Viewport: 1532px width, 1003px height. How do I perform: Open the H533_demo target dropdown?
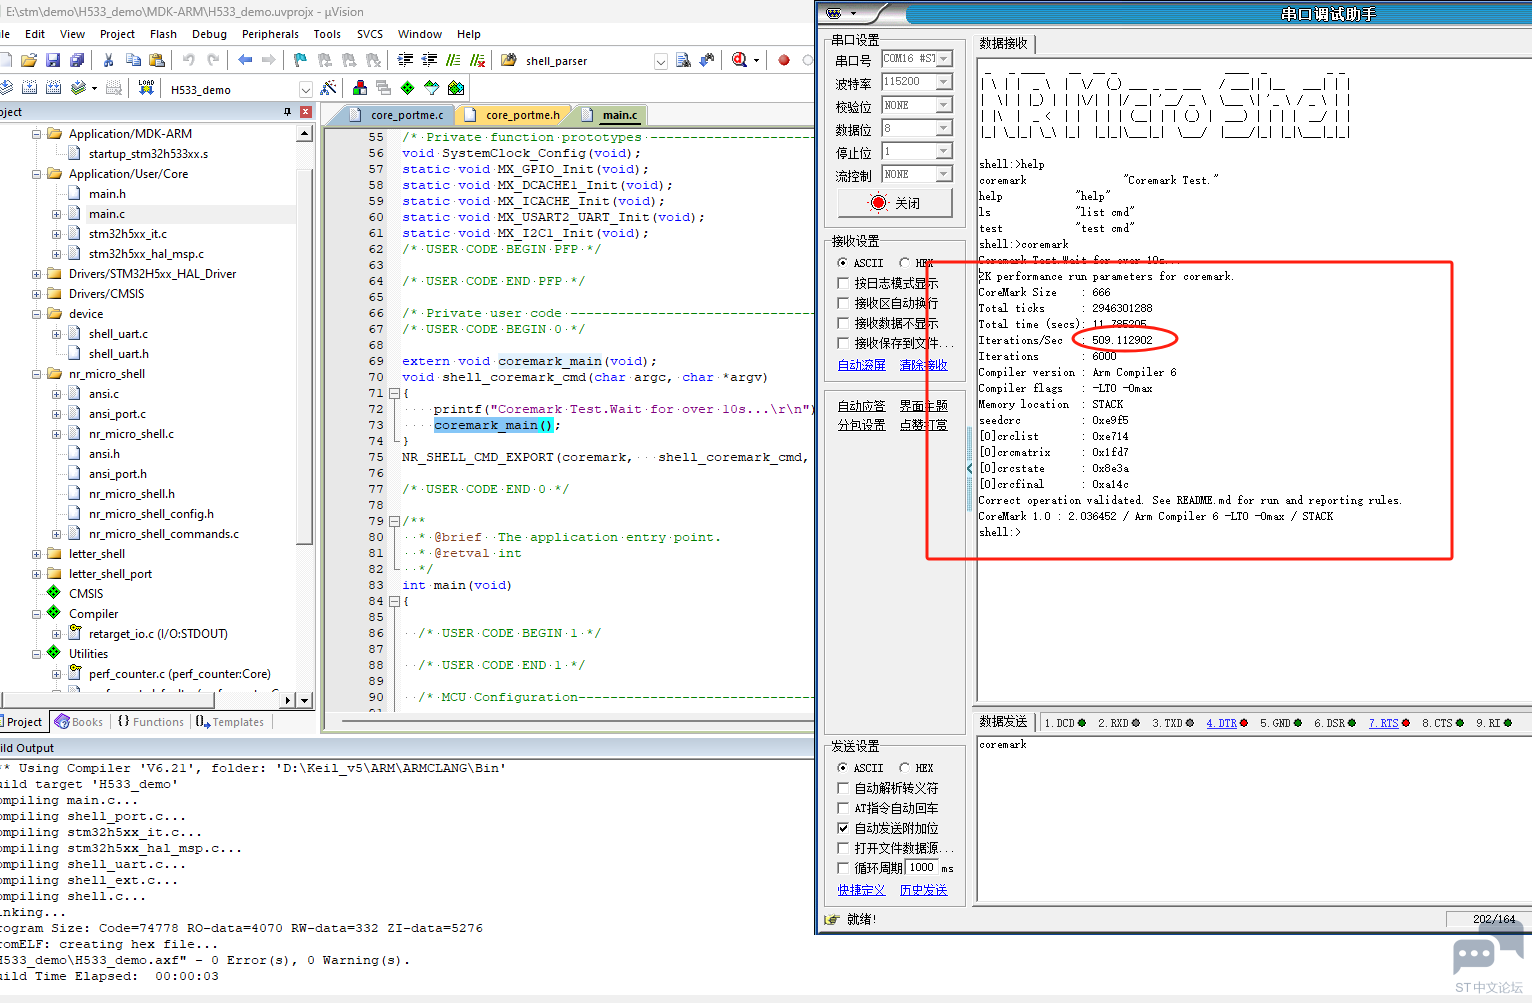(306, 89)
